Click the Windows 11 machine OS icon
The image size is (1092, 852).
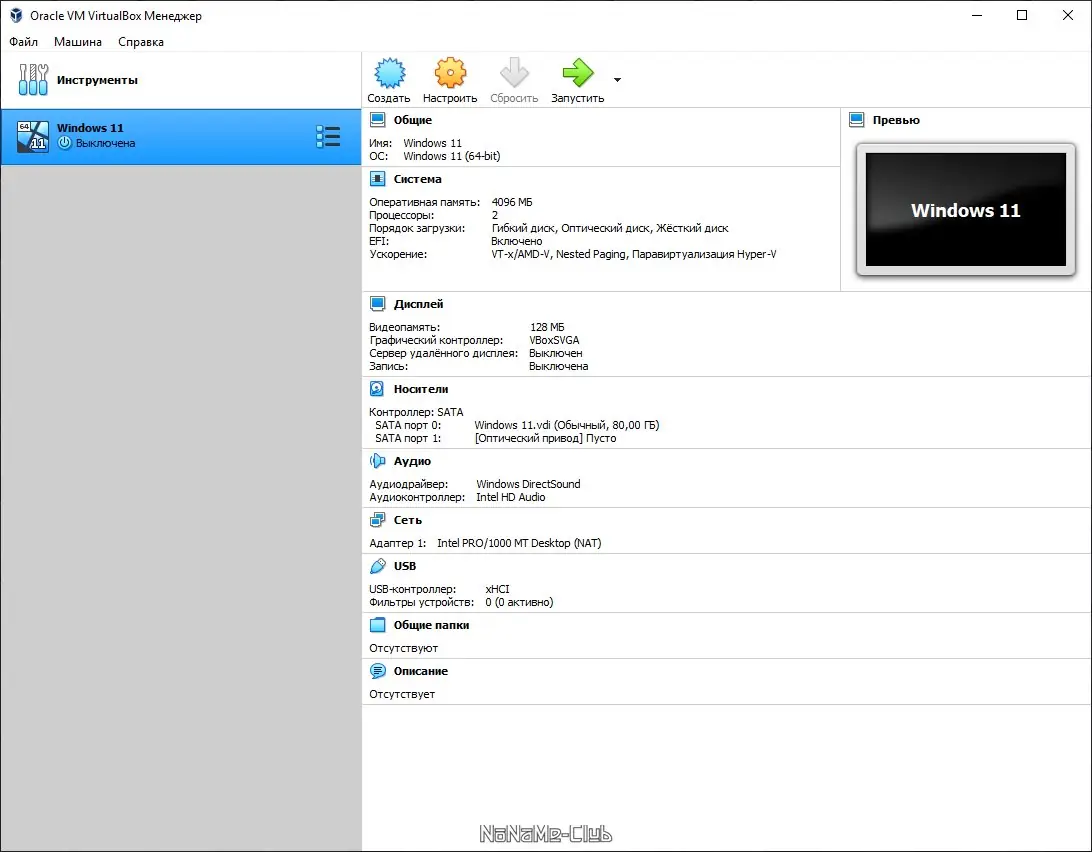(x=33, y=136)
